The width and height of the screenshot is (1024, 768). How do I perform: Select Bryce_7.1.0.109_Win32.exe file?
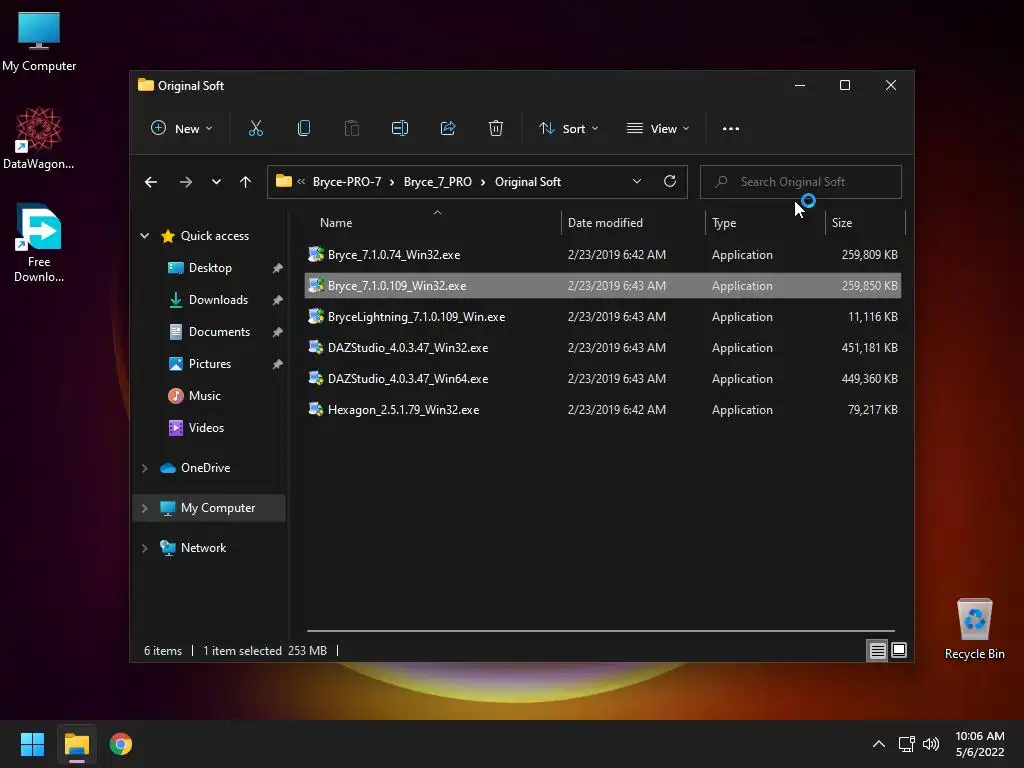[x=603, y=286]
